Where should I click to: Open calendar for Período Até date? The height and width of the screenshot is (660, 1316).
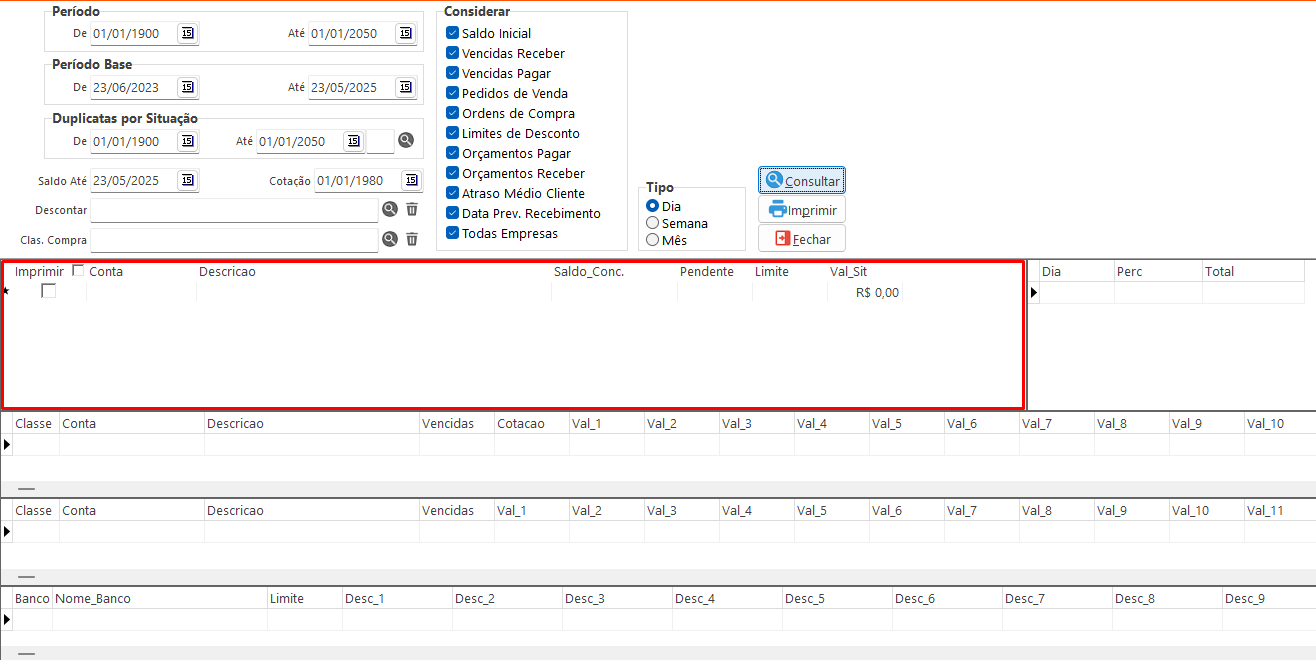(405, 33)
